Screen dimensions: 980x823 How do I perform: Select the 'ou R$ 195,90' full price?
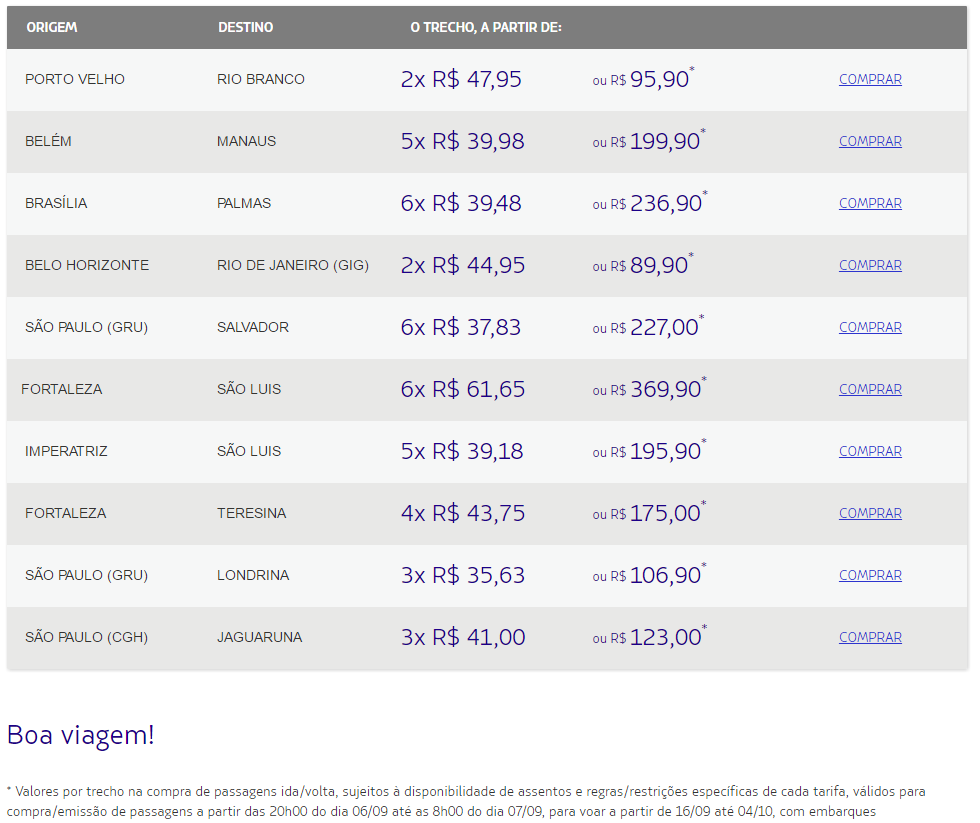pyautogui.click(x=649, y=450)
